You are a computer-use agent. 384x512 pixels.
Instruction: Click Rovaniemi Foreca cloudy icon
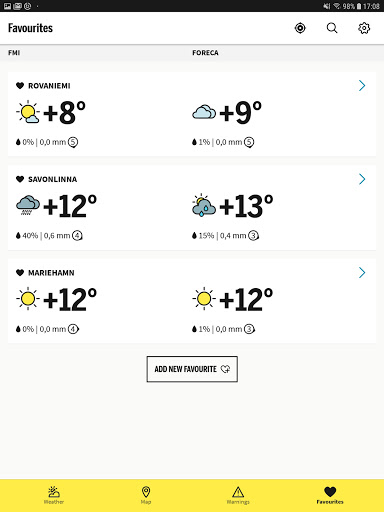[x=204, y=112]
